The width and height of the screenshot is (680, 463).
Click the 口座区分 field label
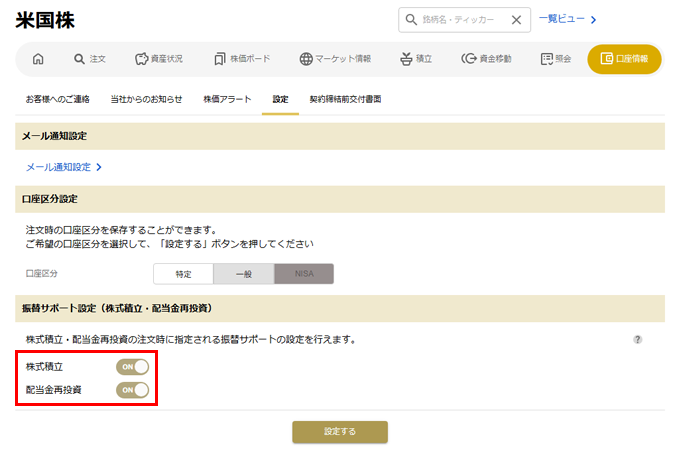pyautogui.click(x=42, y=274)
